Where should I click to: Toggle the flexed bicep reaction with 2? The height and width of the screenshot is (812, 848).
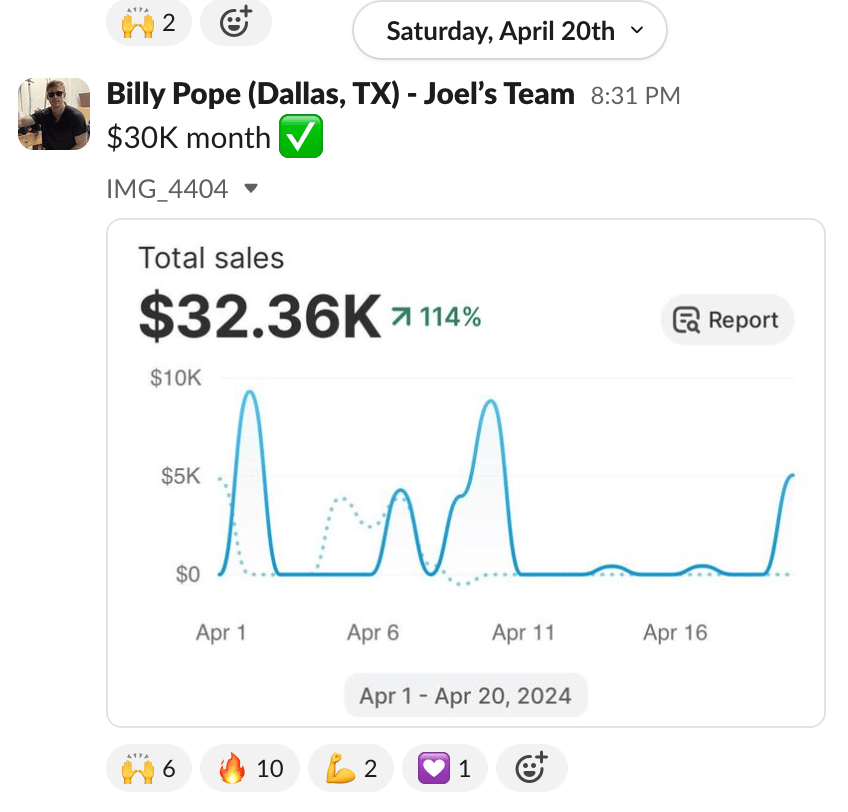350,768
